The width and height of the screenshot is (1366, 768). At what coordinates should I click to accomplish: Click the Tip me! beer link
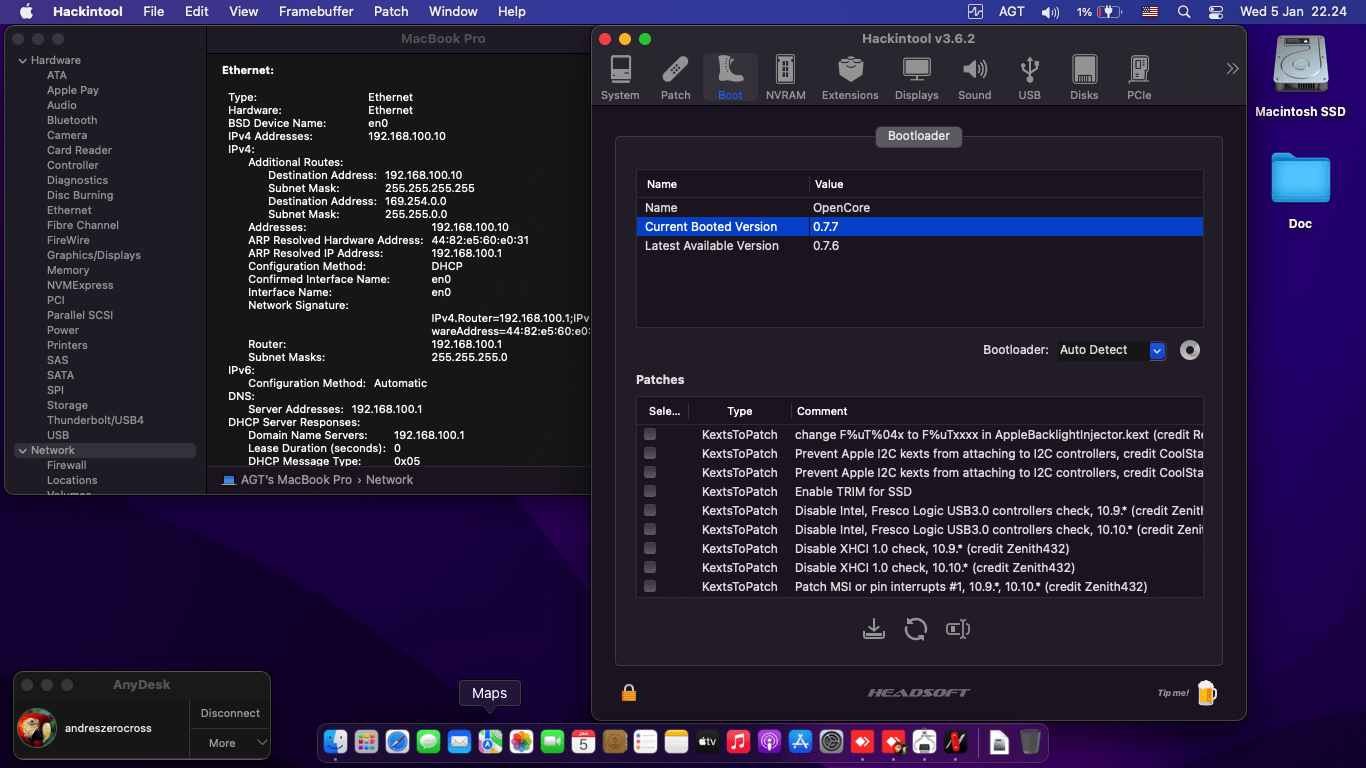click(x=1205, y=693)
